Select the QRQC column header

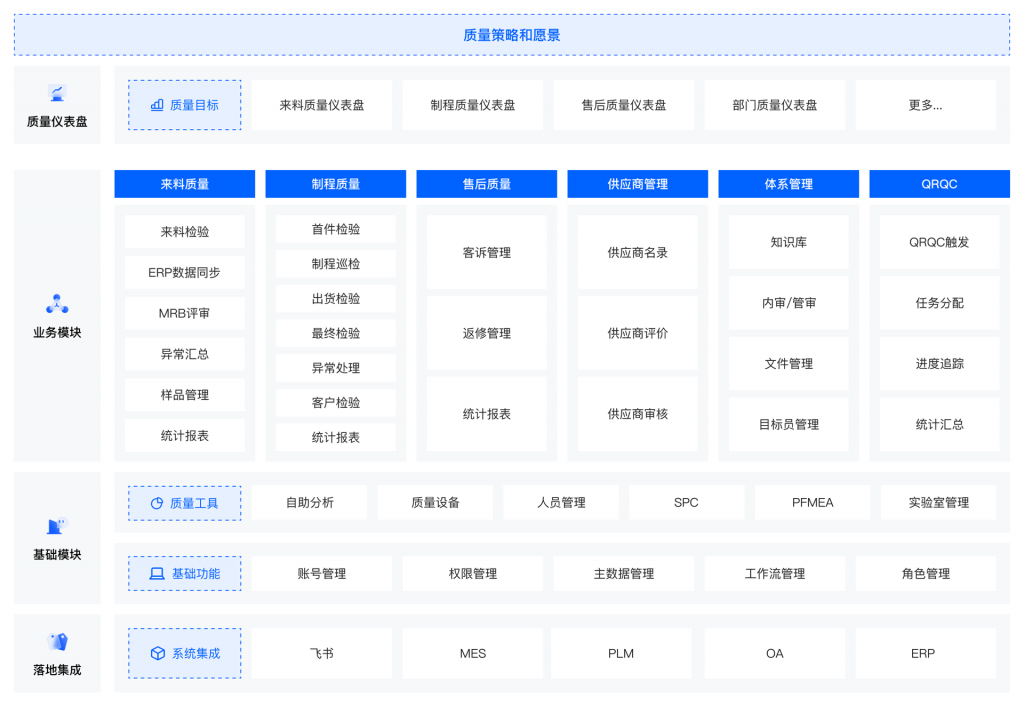click(939, 184)
